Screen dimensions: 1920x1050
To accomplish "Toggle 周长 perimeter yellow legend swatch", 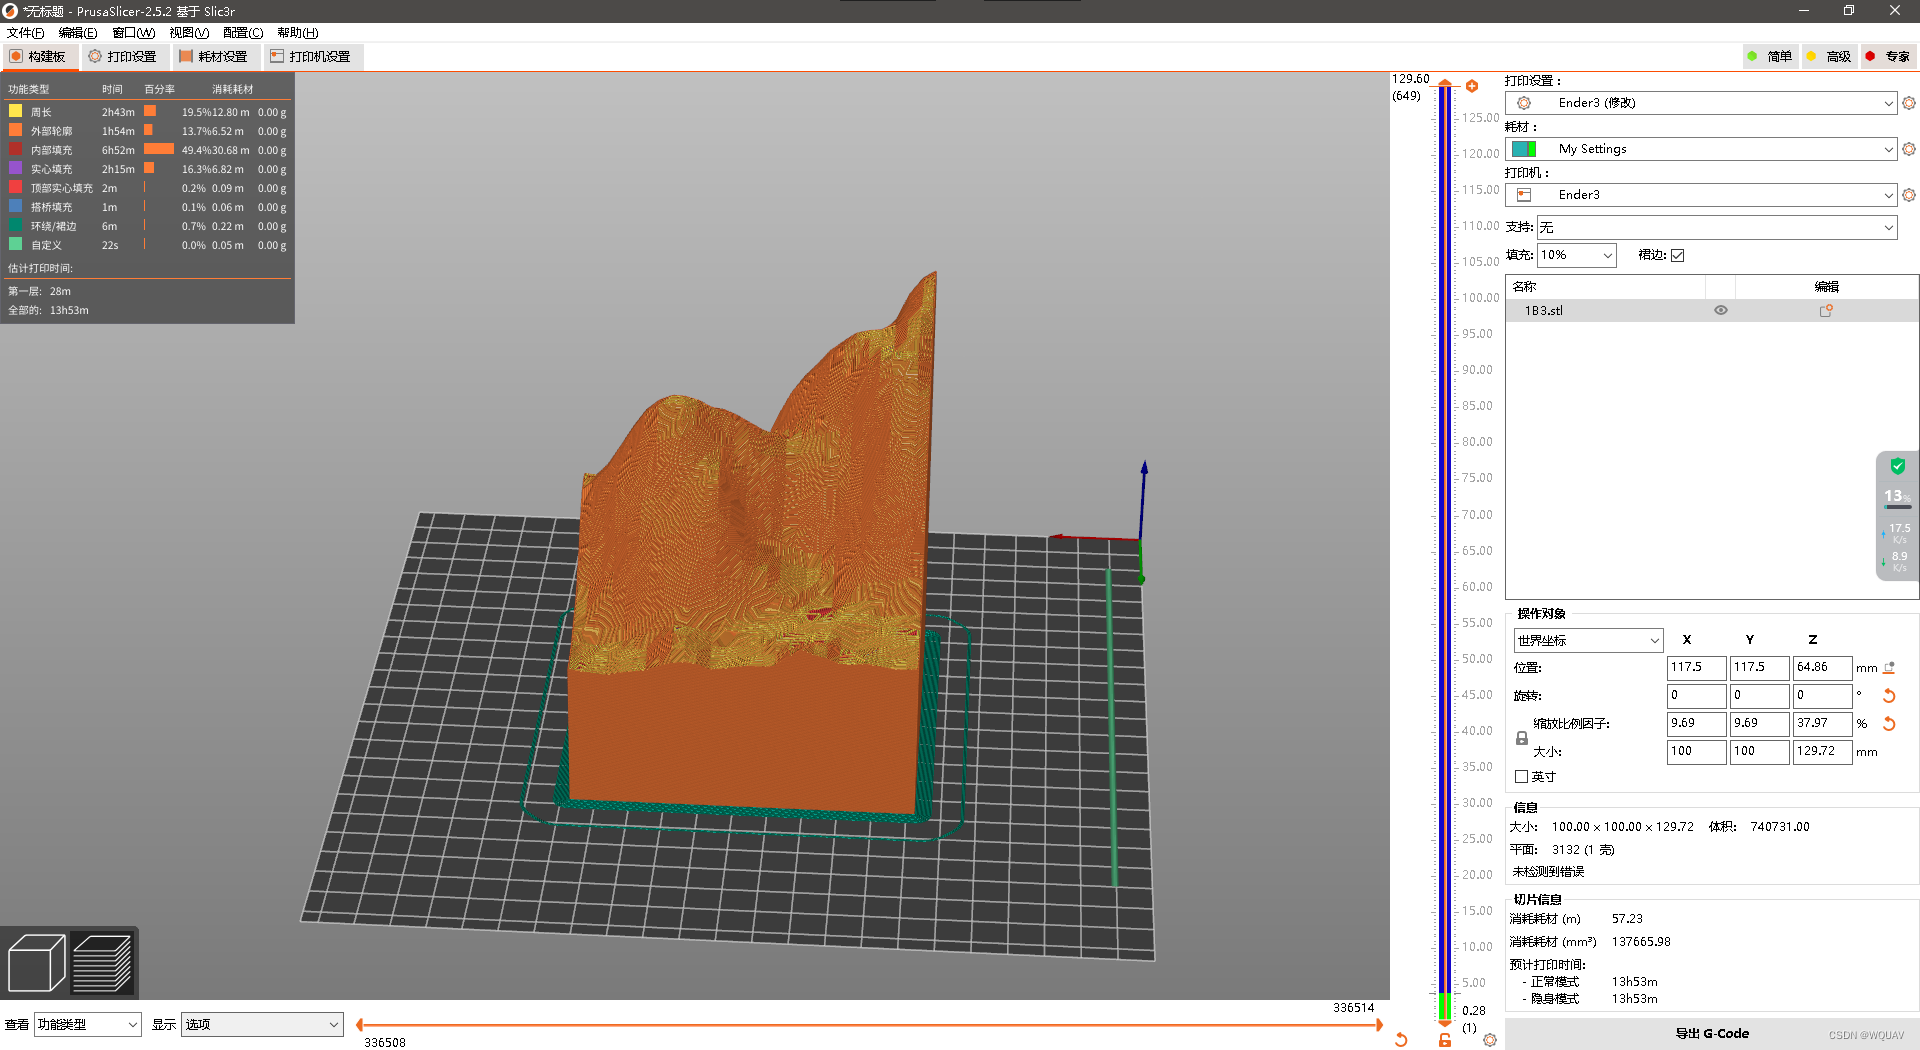I will tap(16, 111).
